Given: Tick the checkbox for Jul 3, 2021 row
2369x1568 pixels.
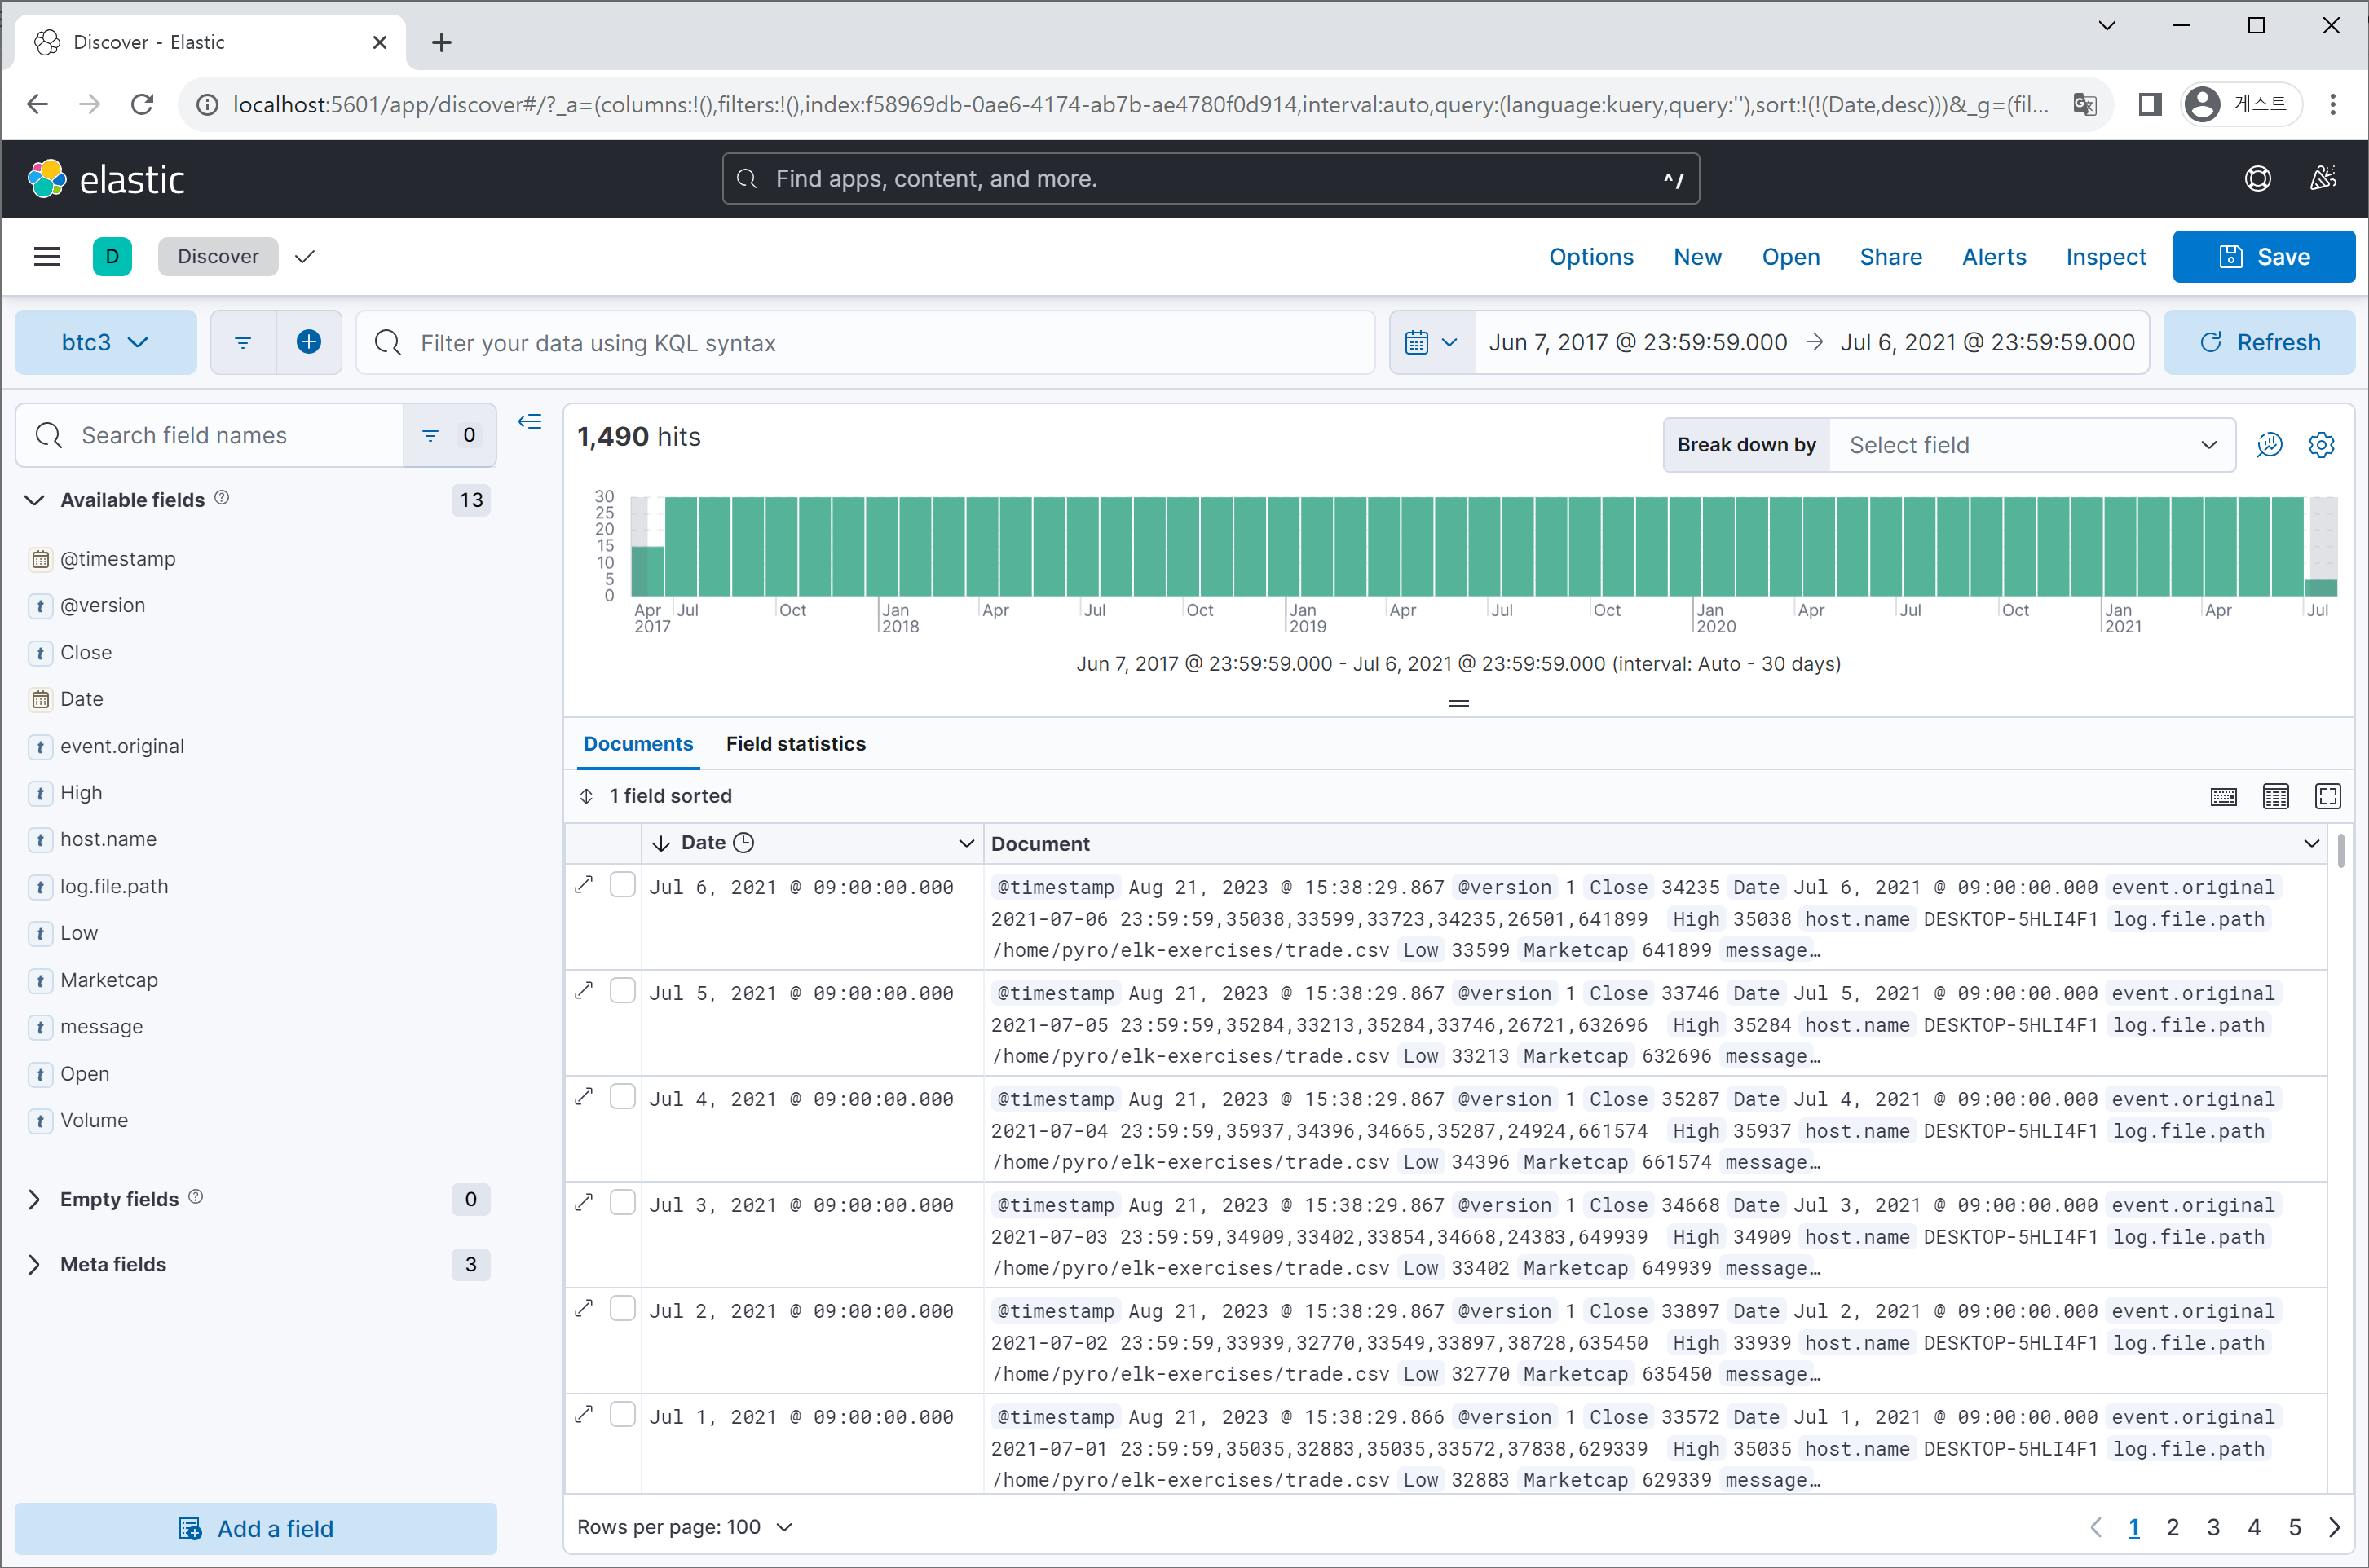Looking at the screenshot, I should 622,1203.
